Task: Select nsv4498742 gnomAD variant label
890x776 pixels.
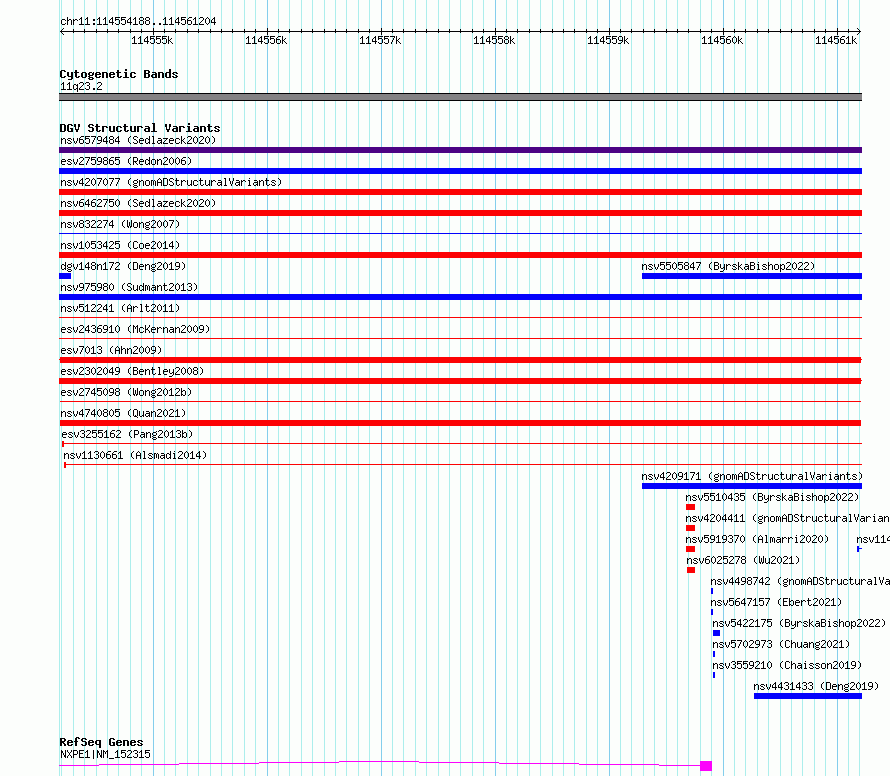Action: (x=800, y=581)
